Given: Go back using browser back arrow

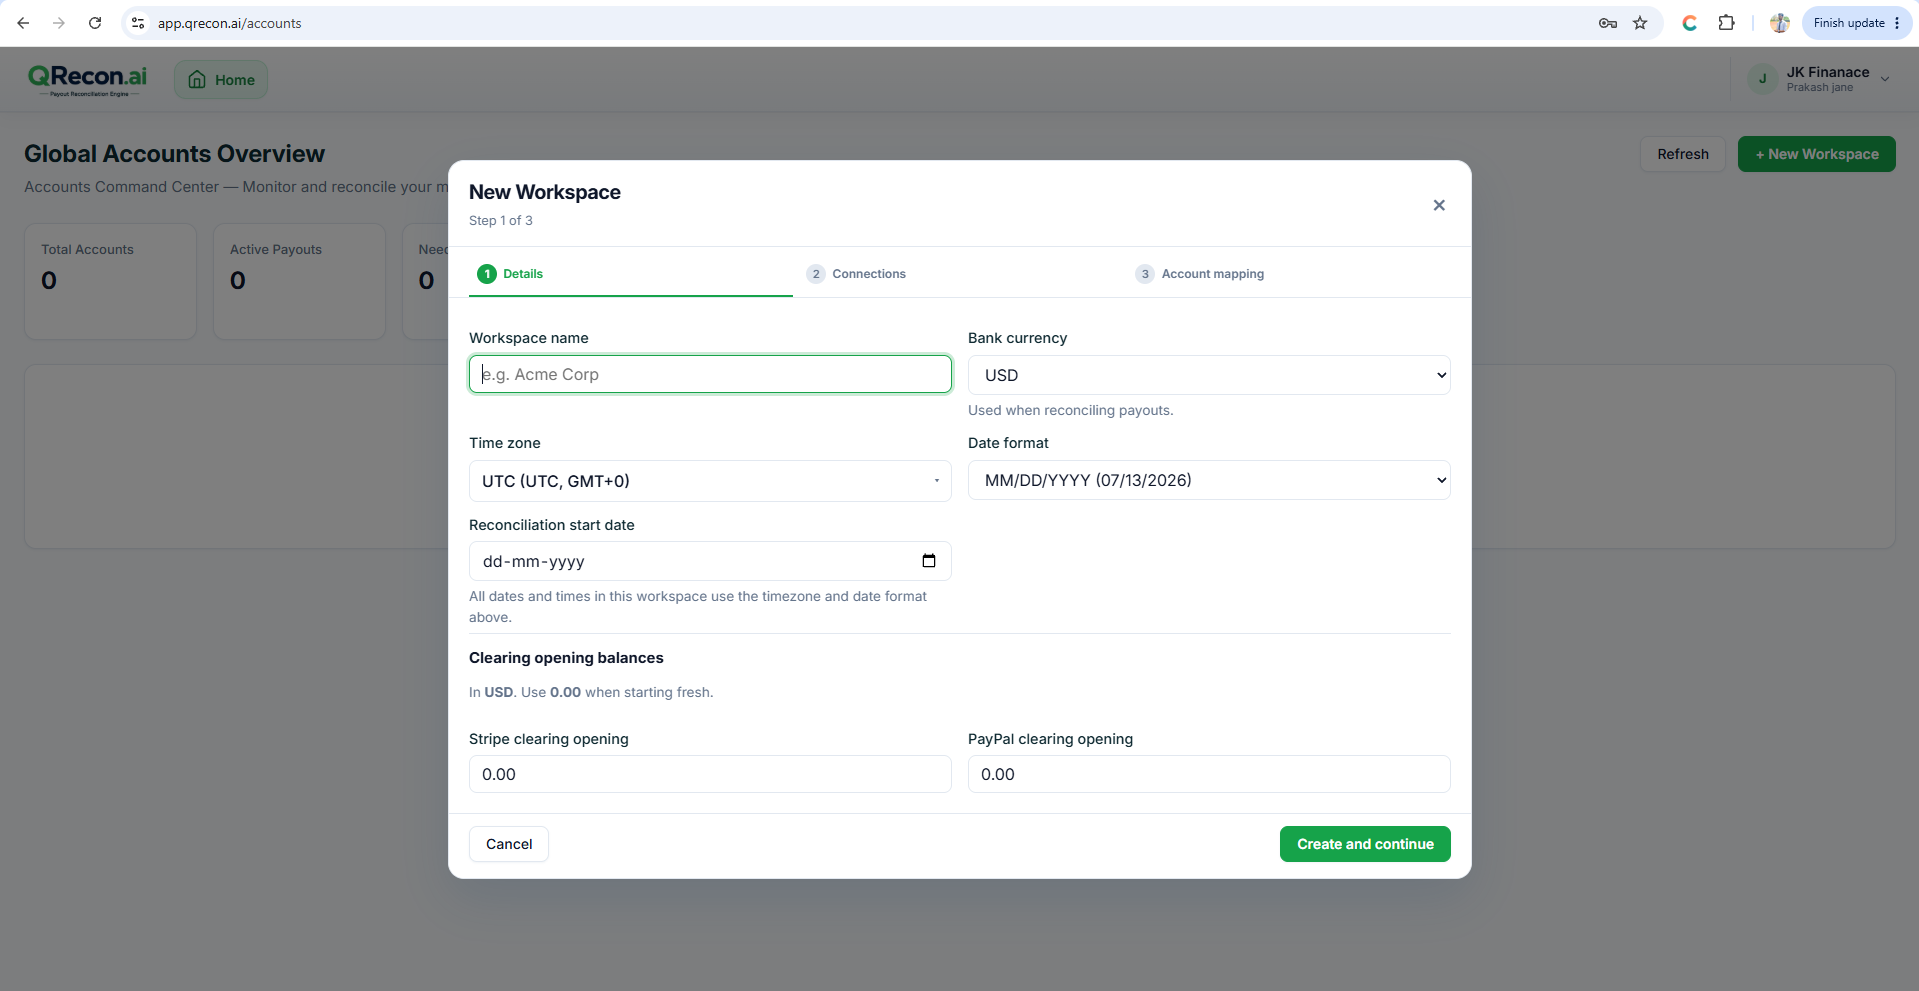Looking at the screenshot, I should pyautogui.click(x=23, y=23).
